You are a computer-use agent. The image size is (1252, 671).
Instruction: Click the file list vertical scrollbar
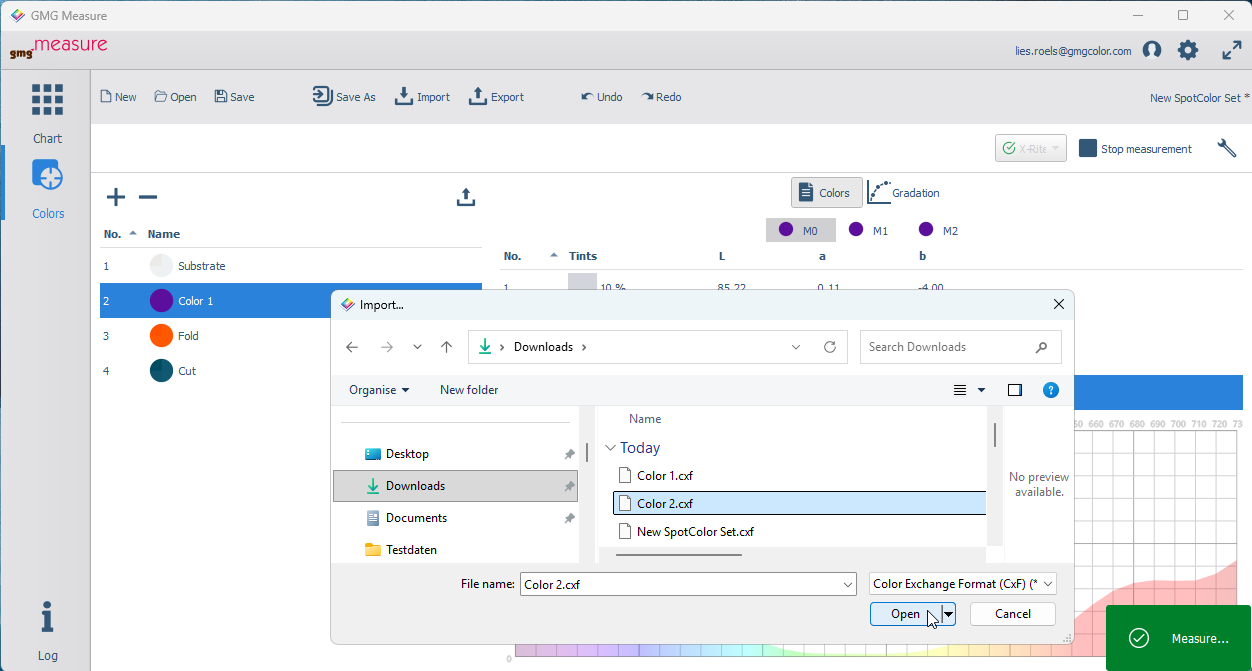pyautogui.click(x=994, y=435)
